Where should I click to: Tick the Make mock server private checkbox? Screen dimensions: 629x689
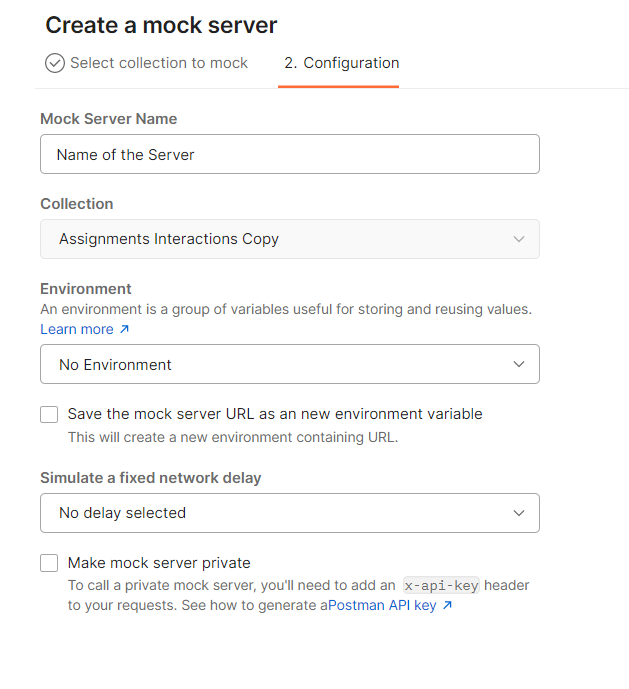[x=49, y=563]
